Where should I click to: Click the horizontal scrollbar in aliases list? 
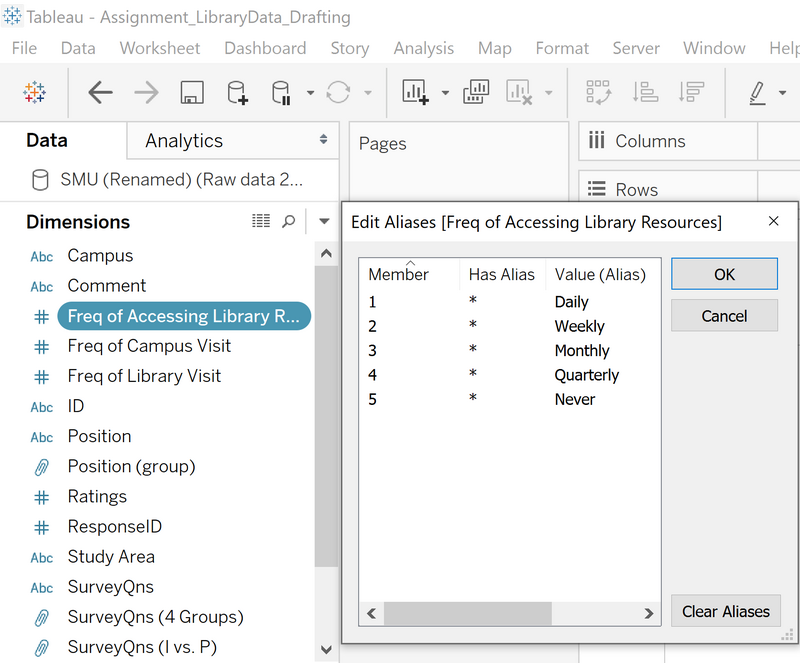[466, 613]
